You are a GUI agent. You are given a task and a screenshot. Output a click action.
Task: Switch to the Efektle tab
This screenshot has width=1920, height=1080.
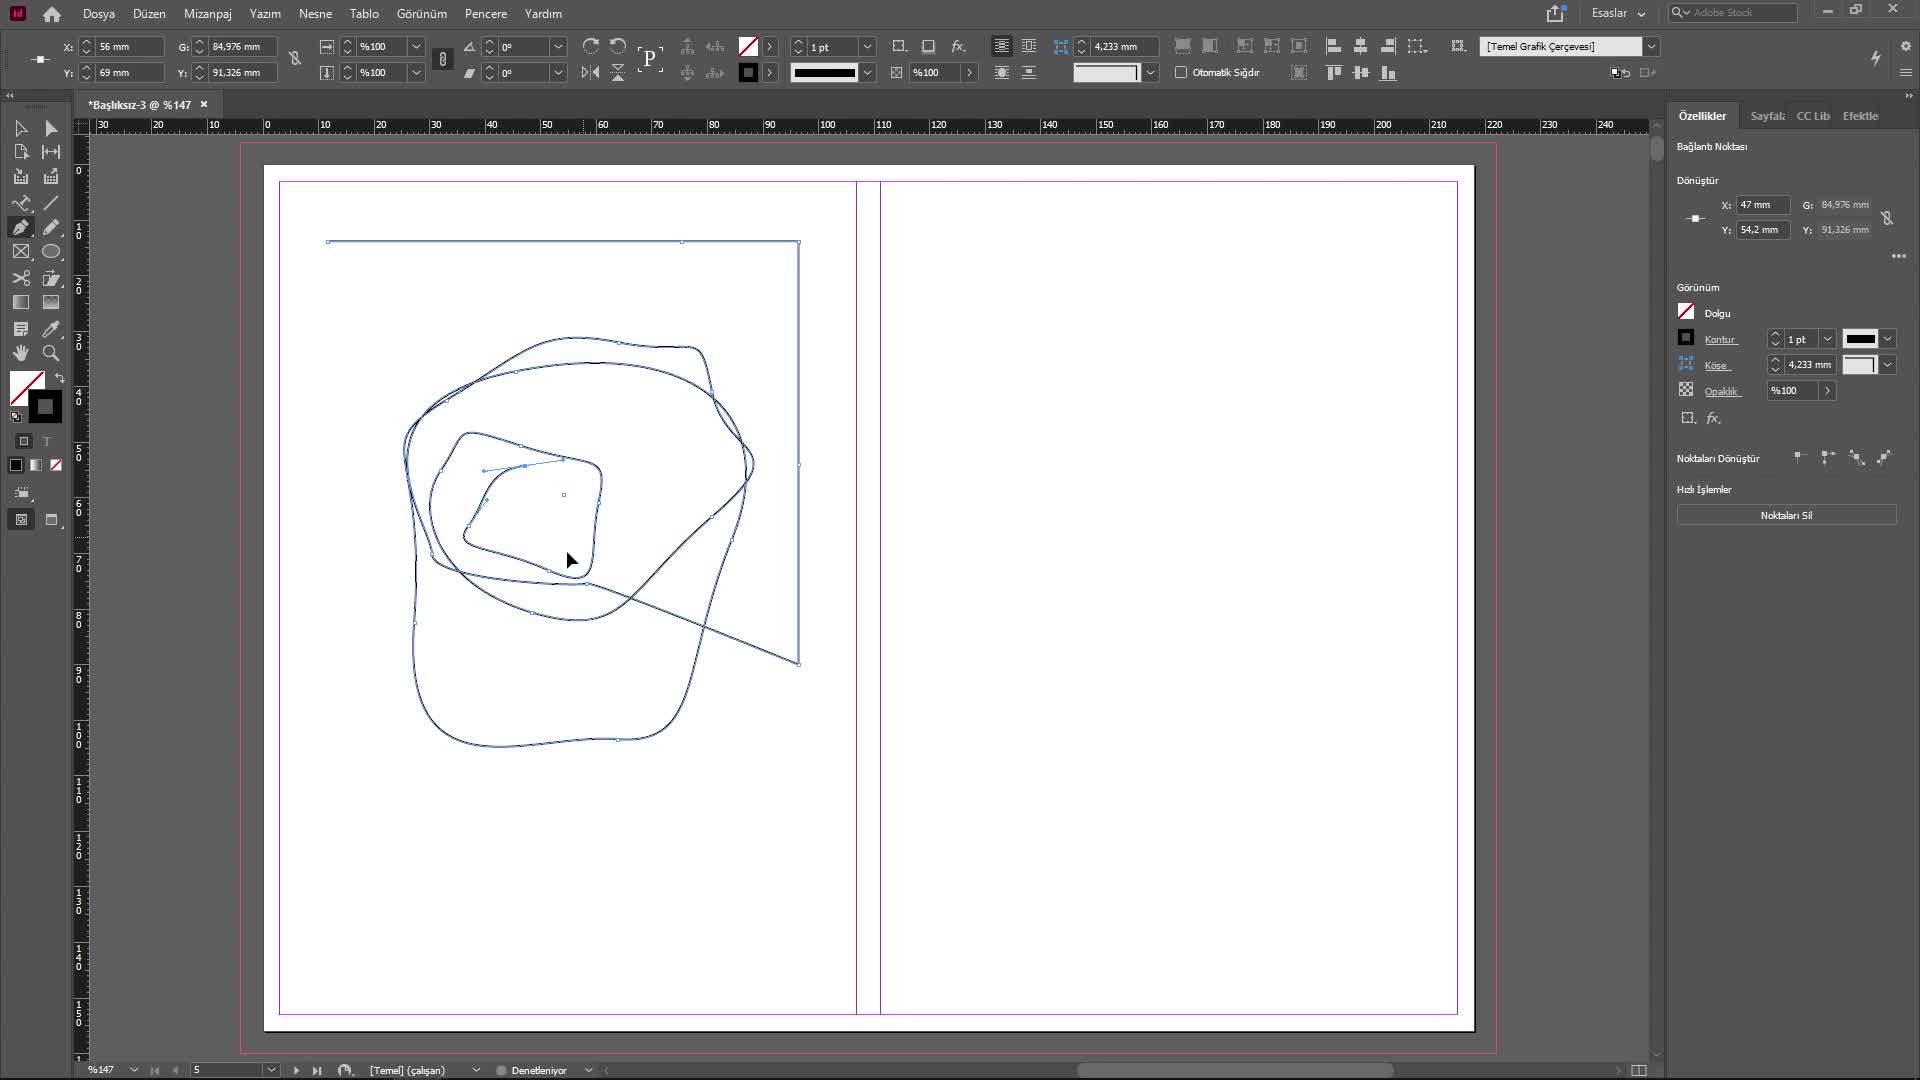[1860, 116]
